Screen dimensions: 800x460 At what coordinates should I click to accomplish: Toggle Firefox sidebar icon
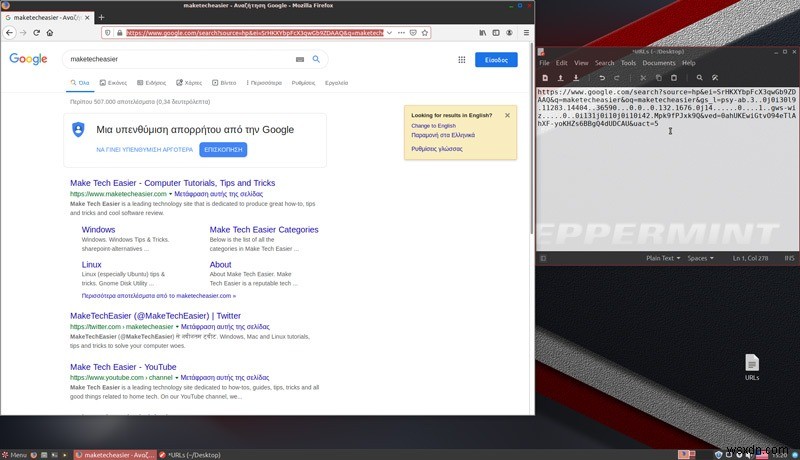tap(496, 33)
